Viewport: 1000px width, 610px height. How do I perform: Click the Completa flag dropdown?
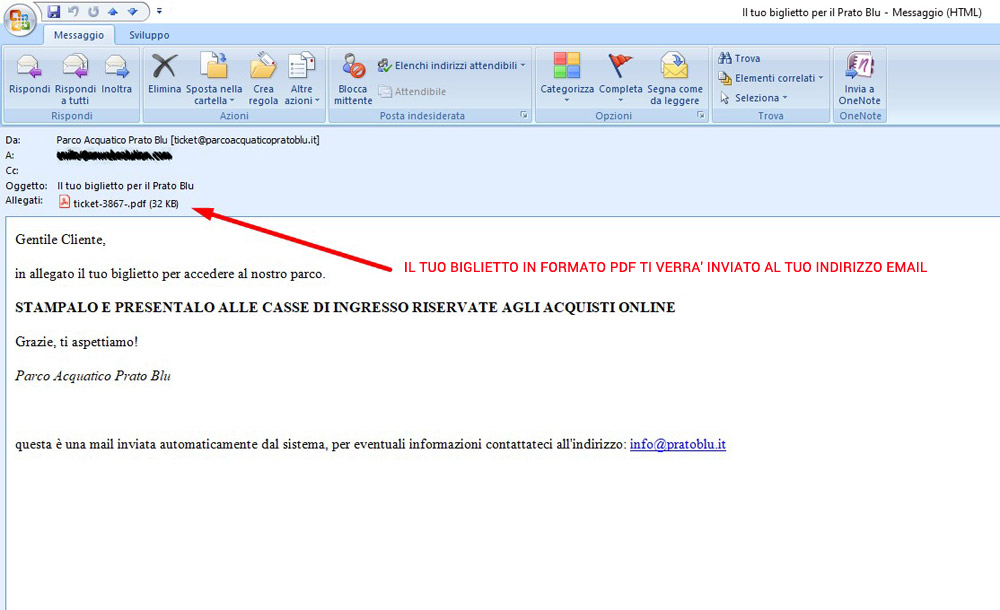tap(621, 78)
